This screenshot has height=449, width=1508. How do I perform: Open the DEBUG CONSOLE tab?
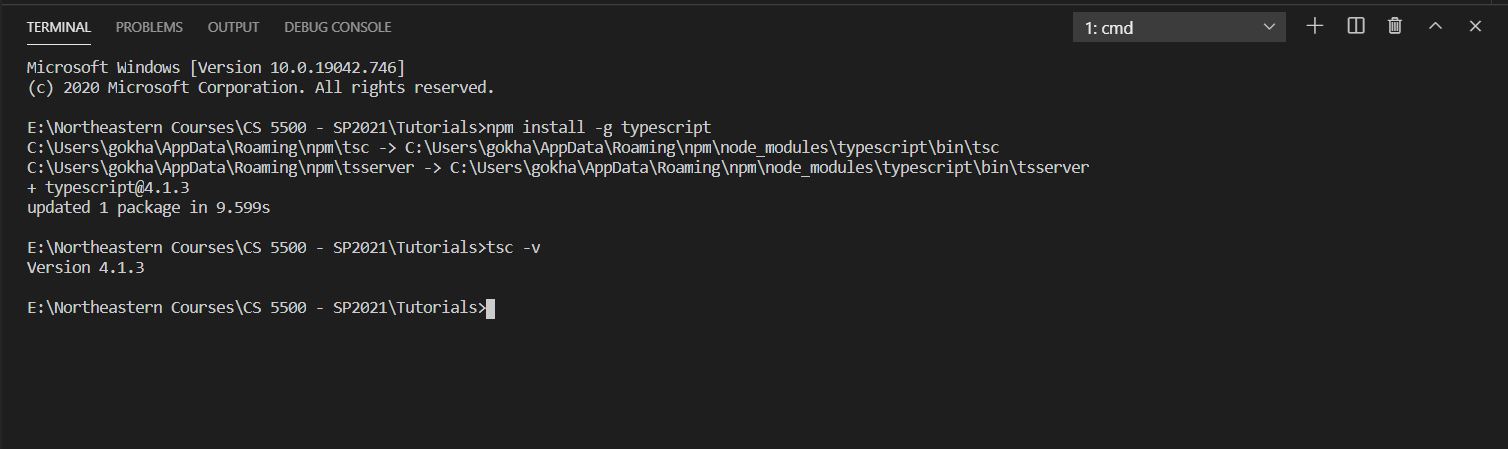click(x=338, y=27)
